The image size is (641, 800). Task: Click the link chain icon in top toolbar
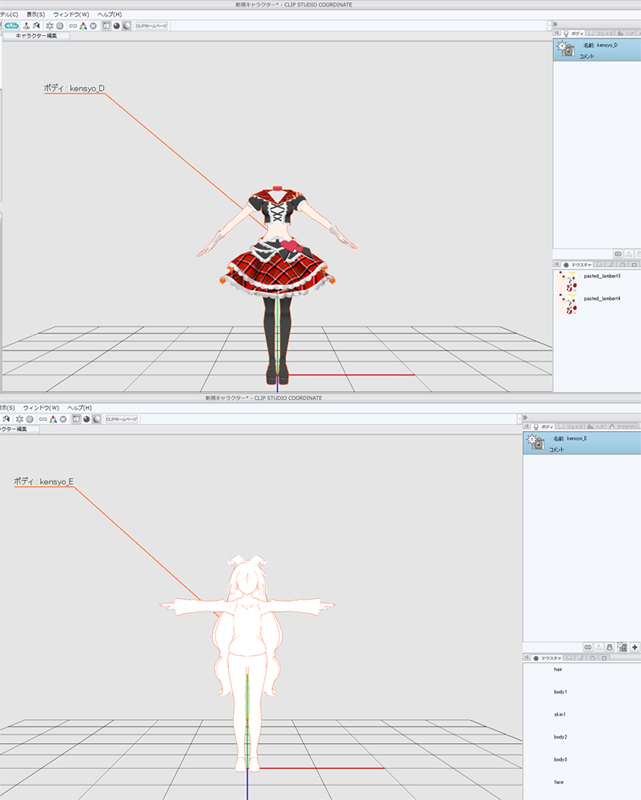72,25
